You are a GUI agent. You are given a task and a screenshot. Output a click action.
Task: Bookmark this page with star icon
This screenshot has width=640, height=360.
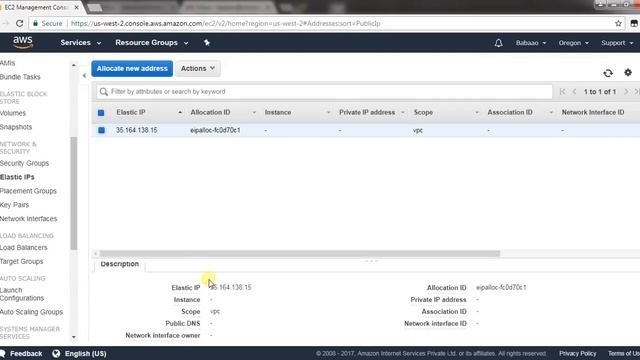pyautogui.click(x=618, y=23)
